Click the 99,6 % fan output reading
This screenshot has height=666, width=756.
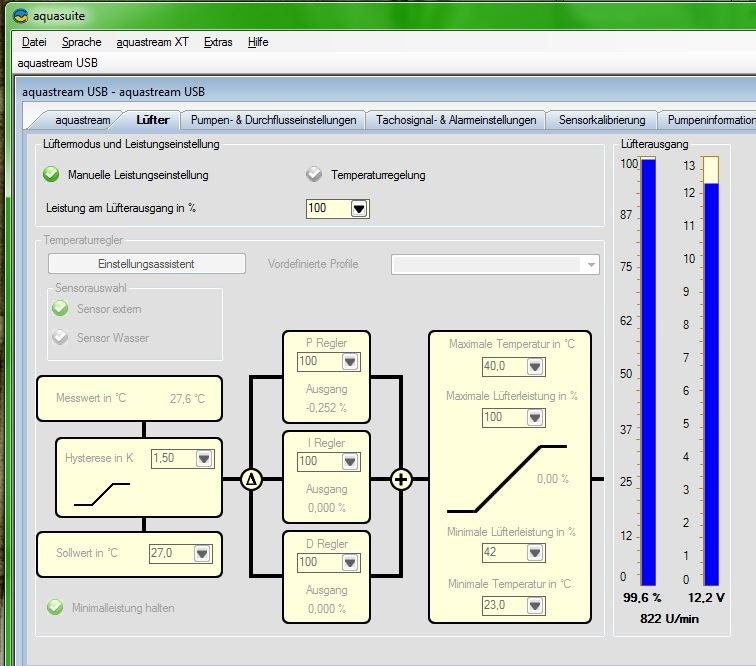(642, 598)
